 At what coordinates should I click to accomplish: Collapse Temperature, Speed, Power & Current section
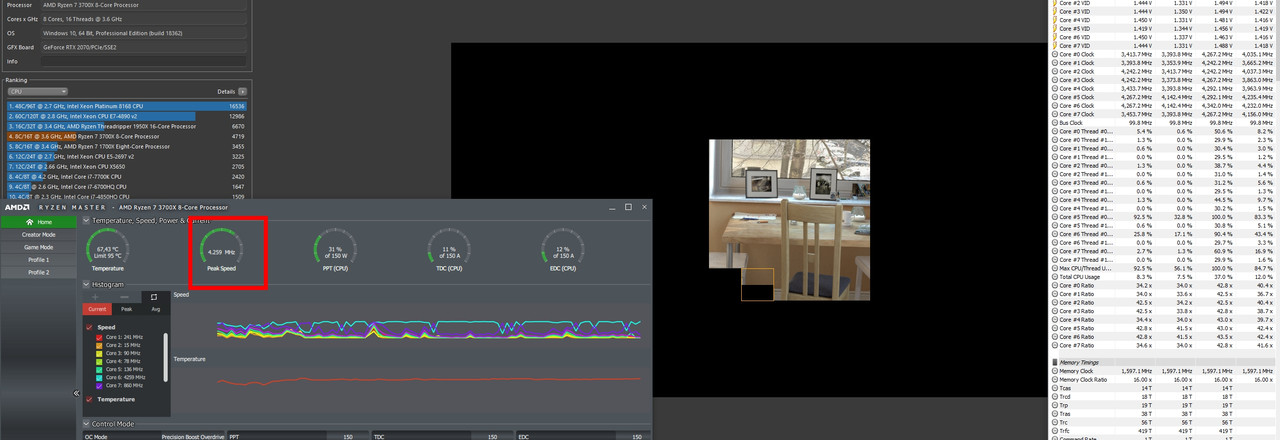pyautogui.click(x=85, y=220)
